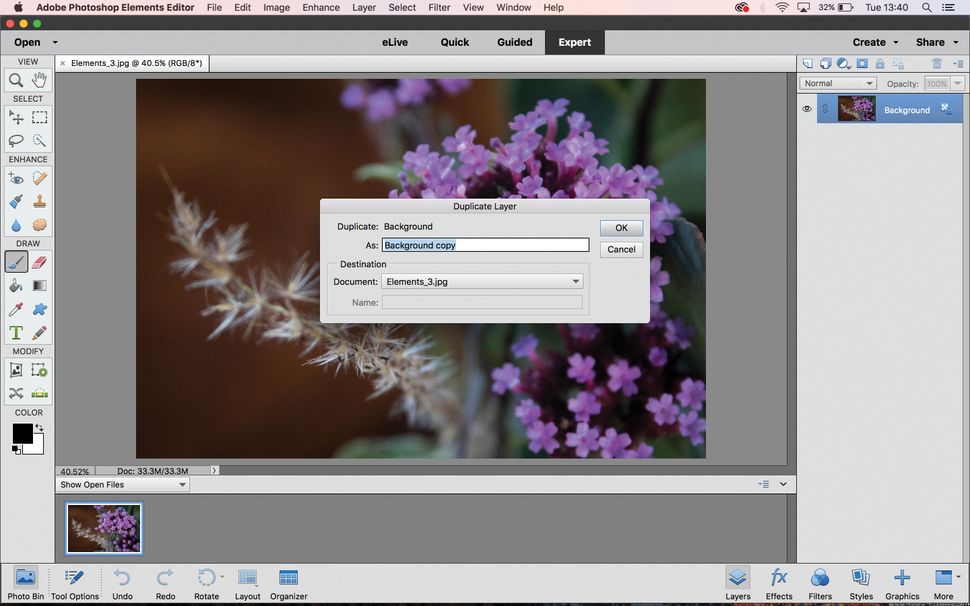Screen dimensions: 970x606
Task: Cancel the Duplicate Layer dialog
Action: click(621, 249)
